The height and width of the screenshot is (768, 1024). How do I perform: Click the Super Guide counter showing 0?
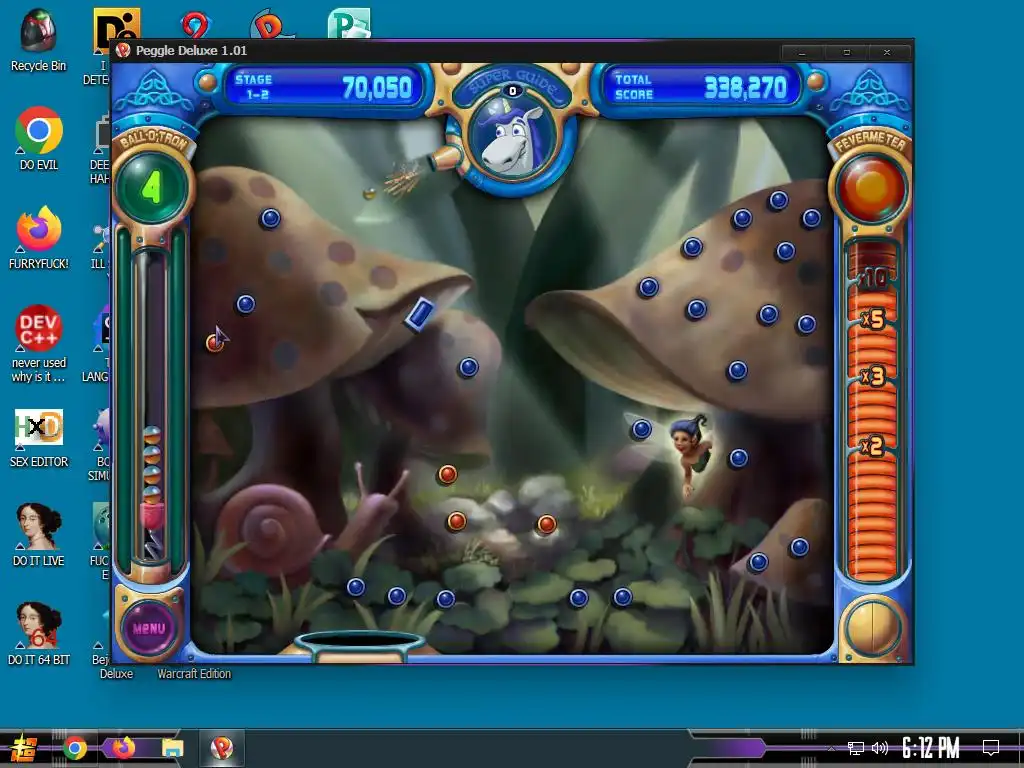tap(513, 91)
